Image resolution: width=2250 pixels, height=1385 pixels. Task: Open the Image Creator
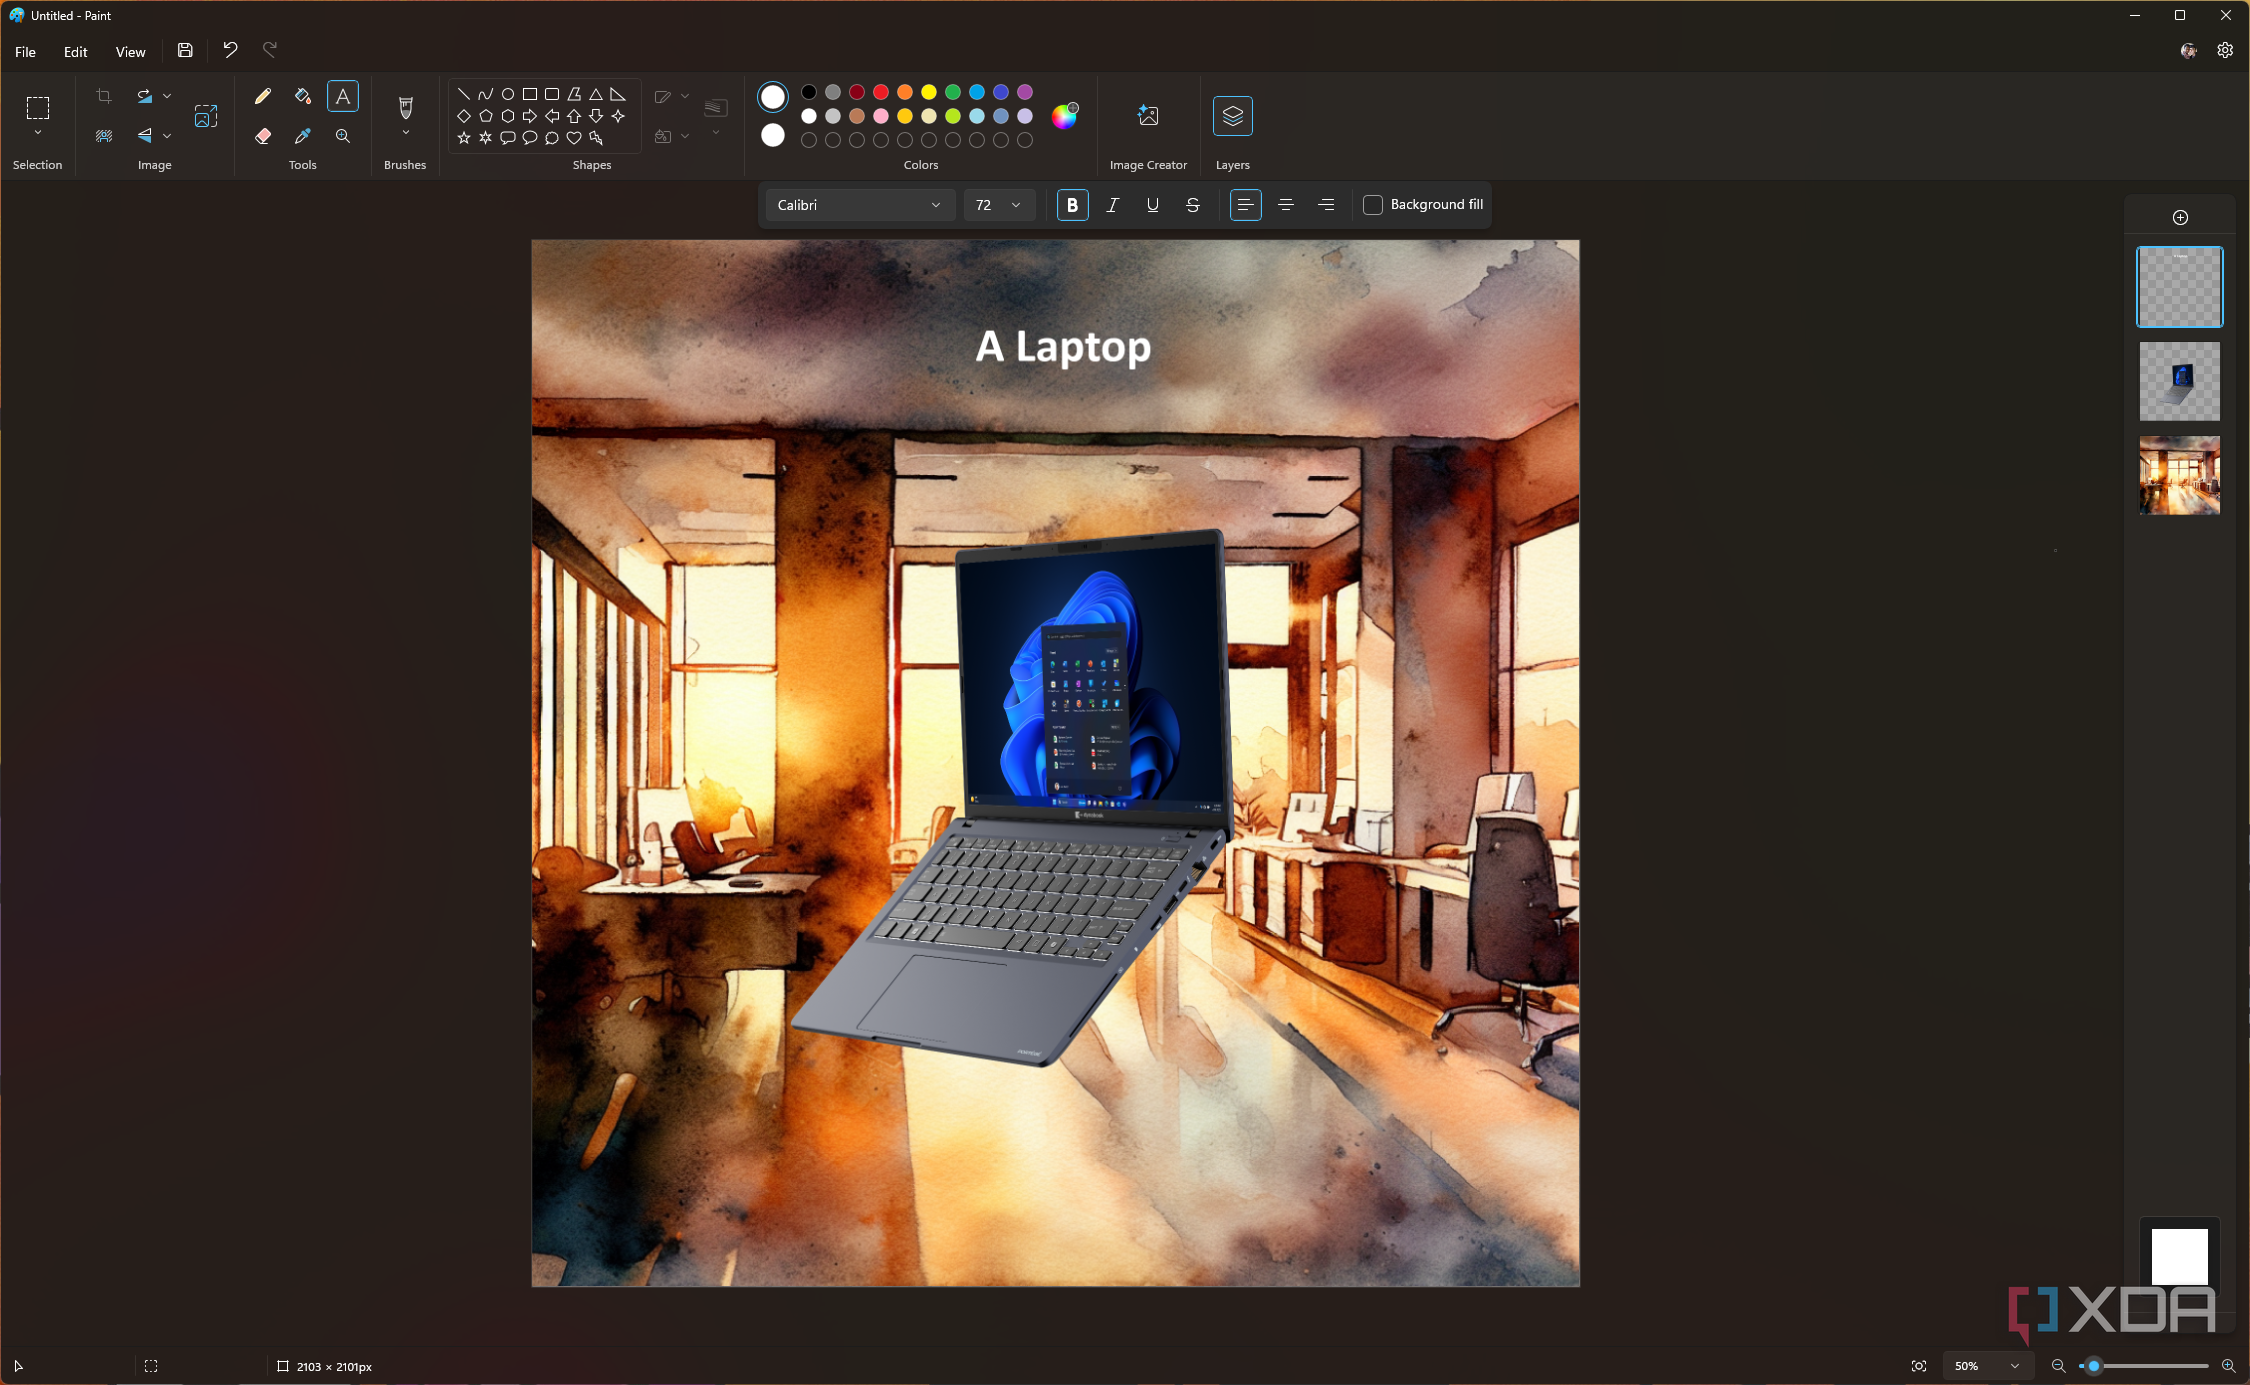point(1148,116)
